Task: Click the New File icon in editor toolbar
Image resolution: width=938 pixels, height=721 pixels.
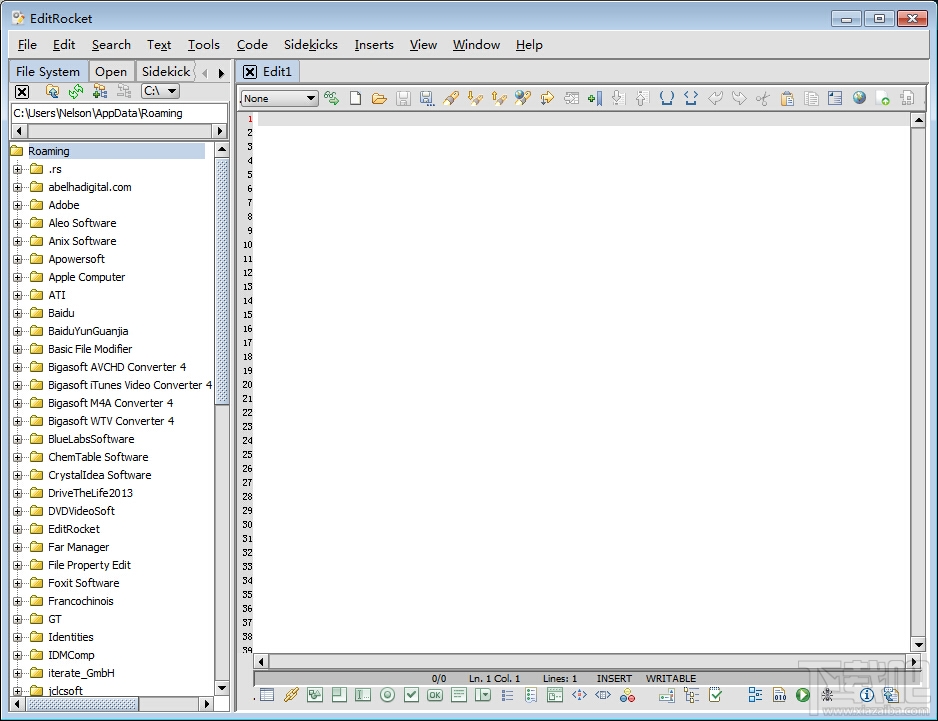Action: point(355,98)
